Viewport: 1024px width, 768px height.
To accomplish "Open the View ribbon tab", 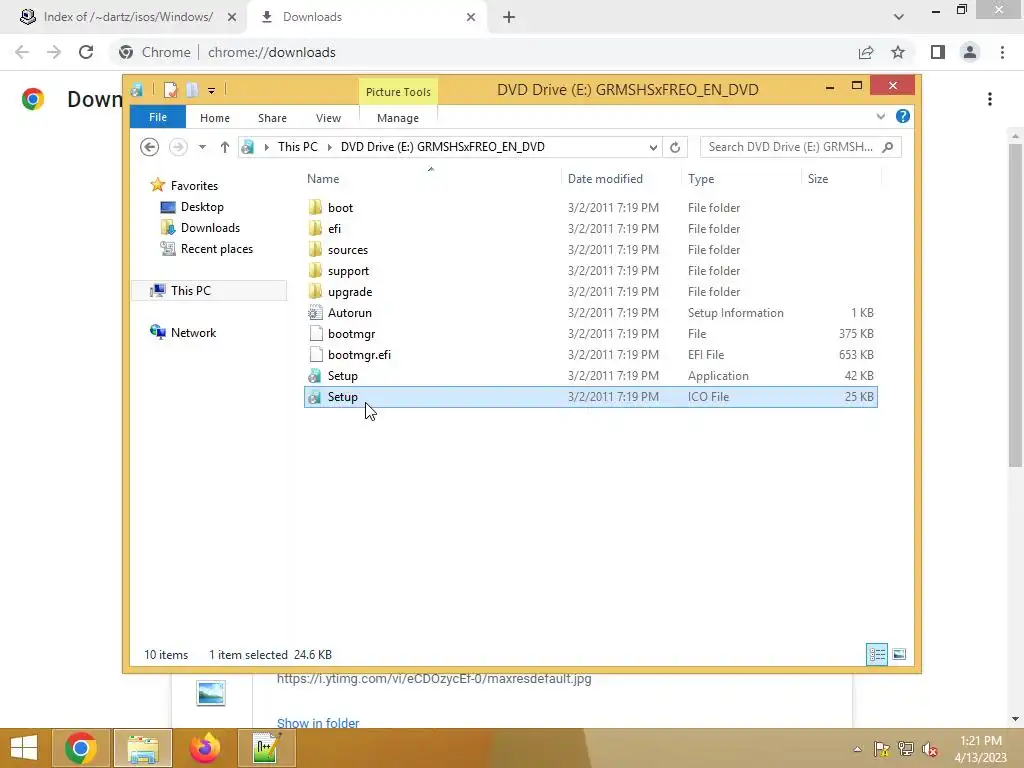I will coord(328,118).
